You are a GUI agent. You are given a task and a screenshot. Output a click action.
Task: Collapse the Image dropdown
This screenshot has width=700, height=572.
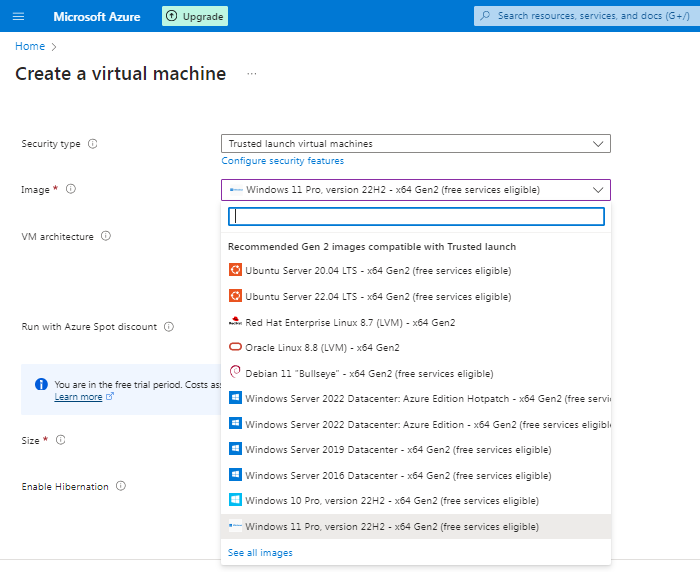pyautogui.click(x=598, y=190)
